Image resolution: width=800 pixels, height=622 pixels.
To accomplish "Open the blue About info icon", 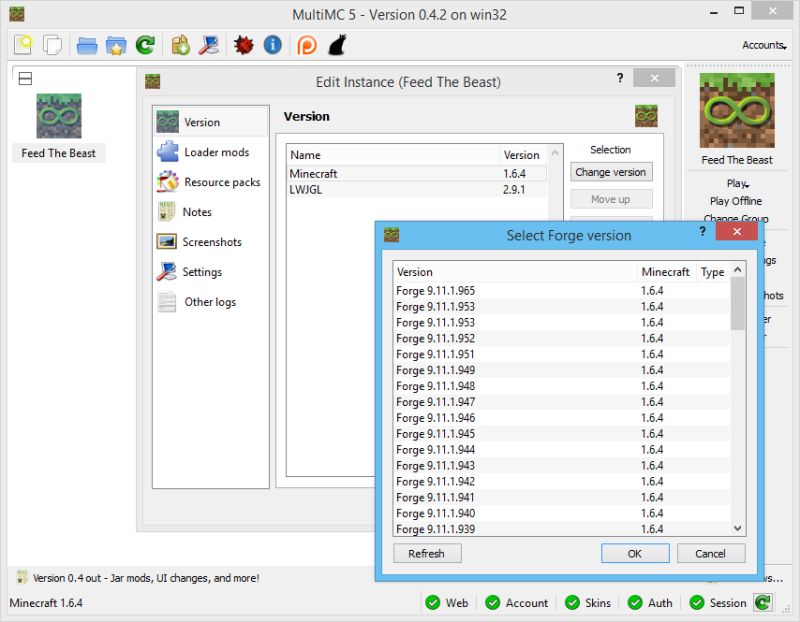I will point(272,45).
